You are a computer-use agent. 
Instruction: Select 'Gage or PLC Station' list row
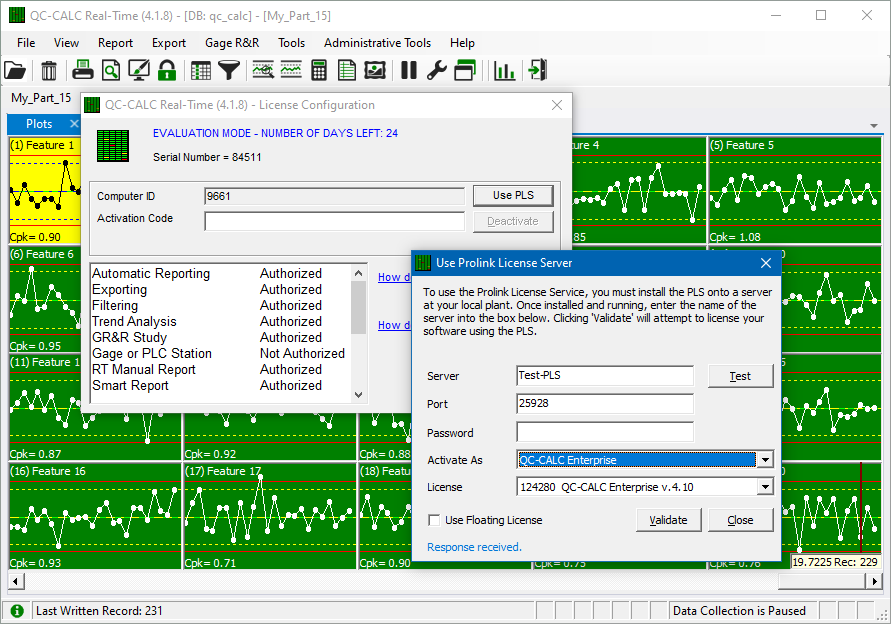tap(221, 353)
